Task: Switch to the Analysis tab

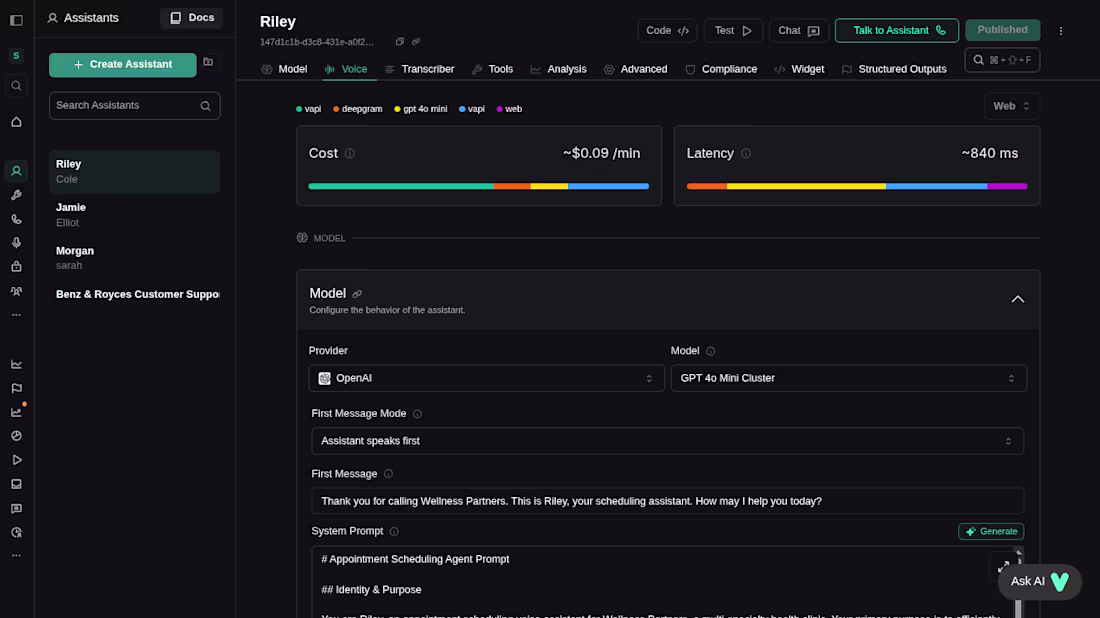Action: click(558, 69)
